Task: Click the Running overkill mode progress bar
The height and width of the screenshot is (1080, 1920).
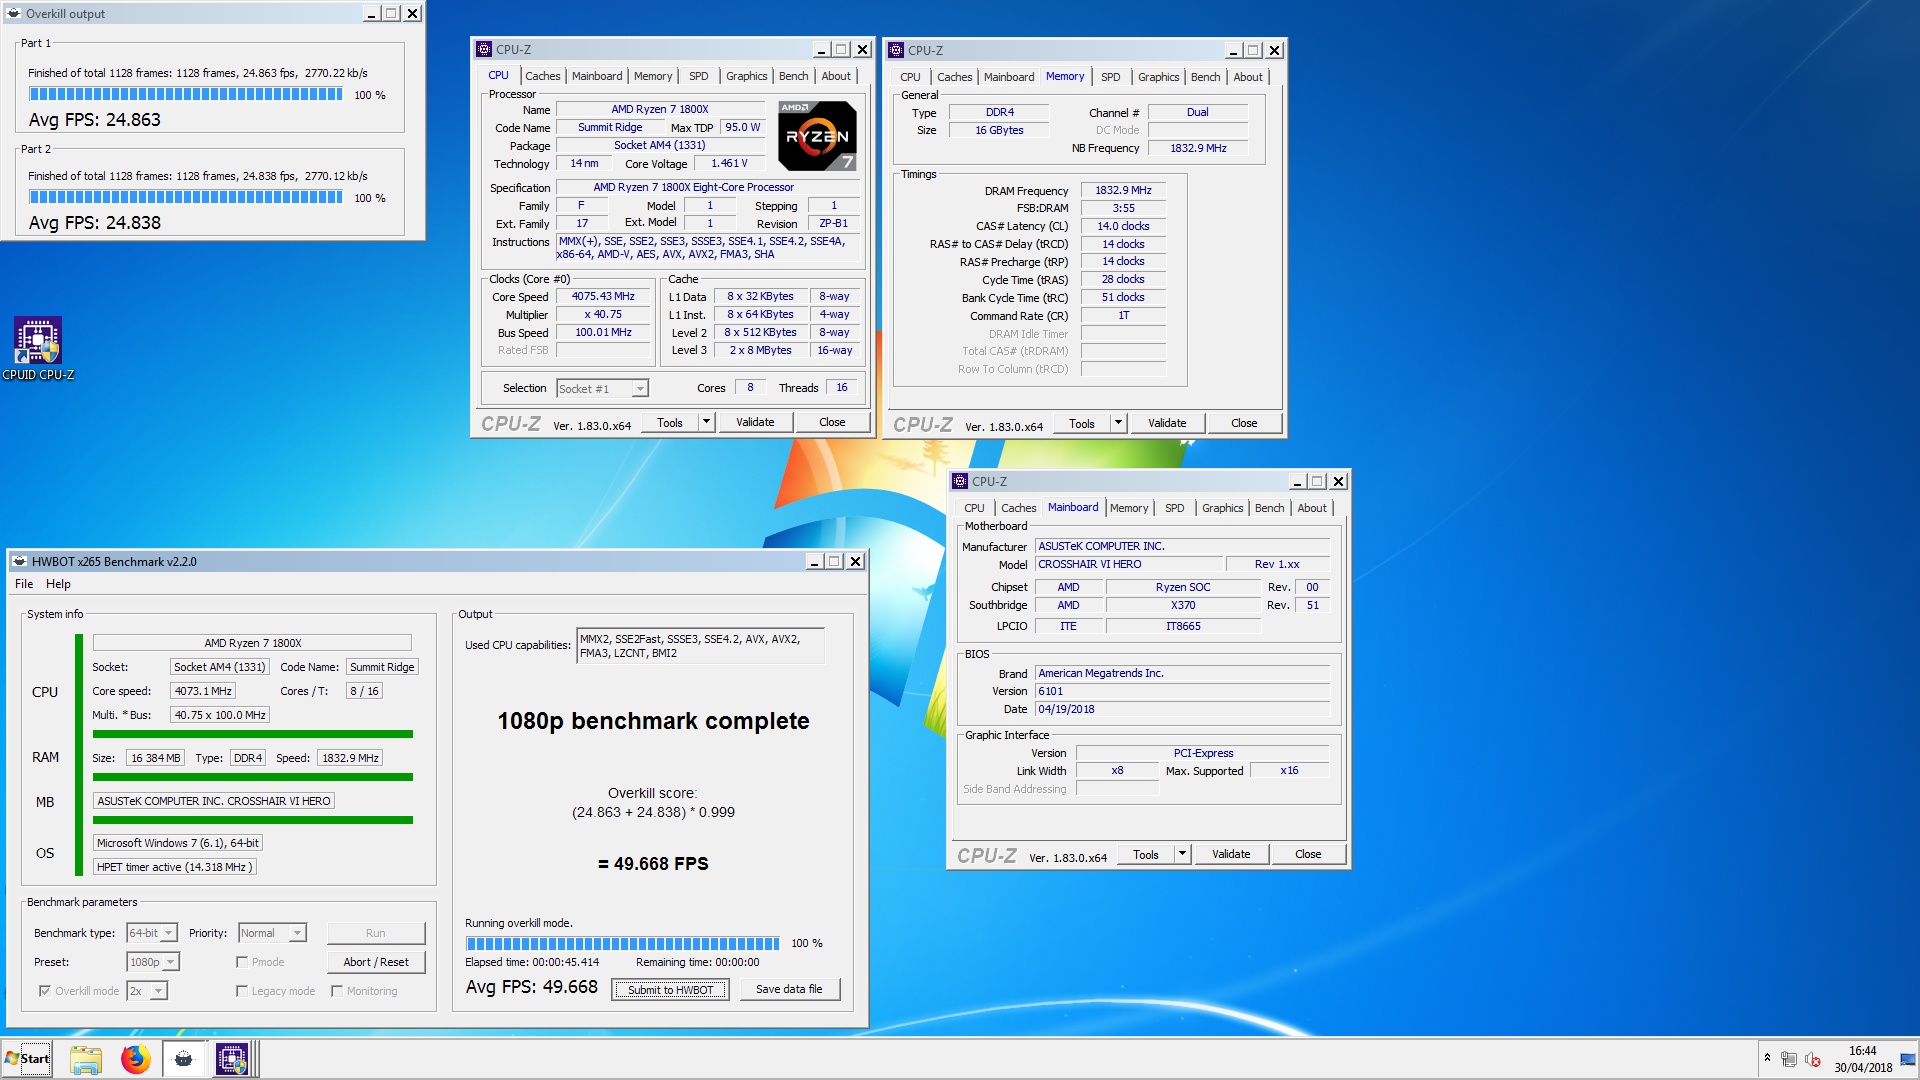Action: pyautogui.click(x=622, y=943)
